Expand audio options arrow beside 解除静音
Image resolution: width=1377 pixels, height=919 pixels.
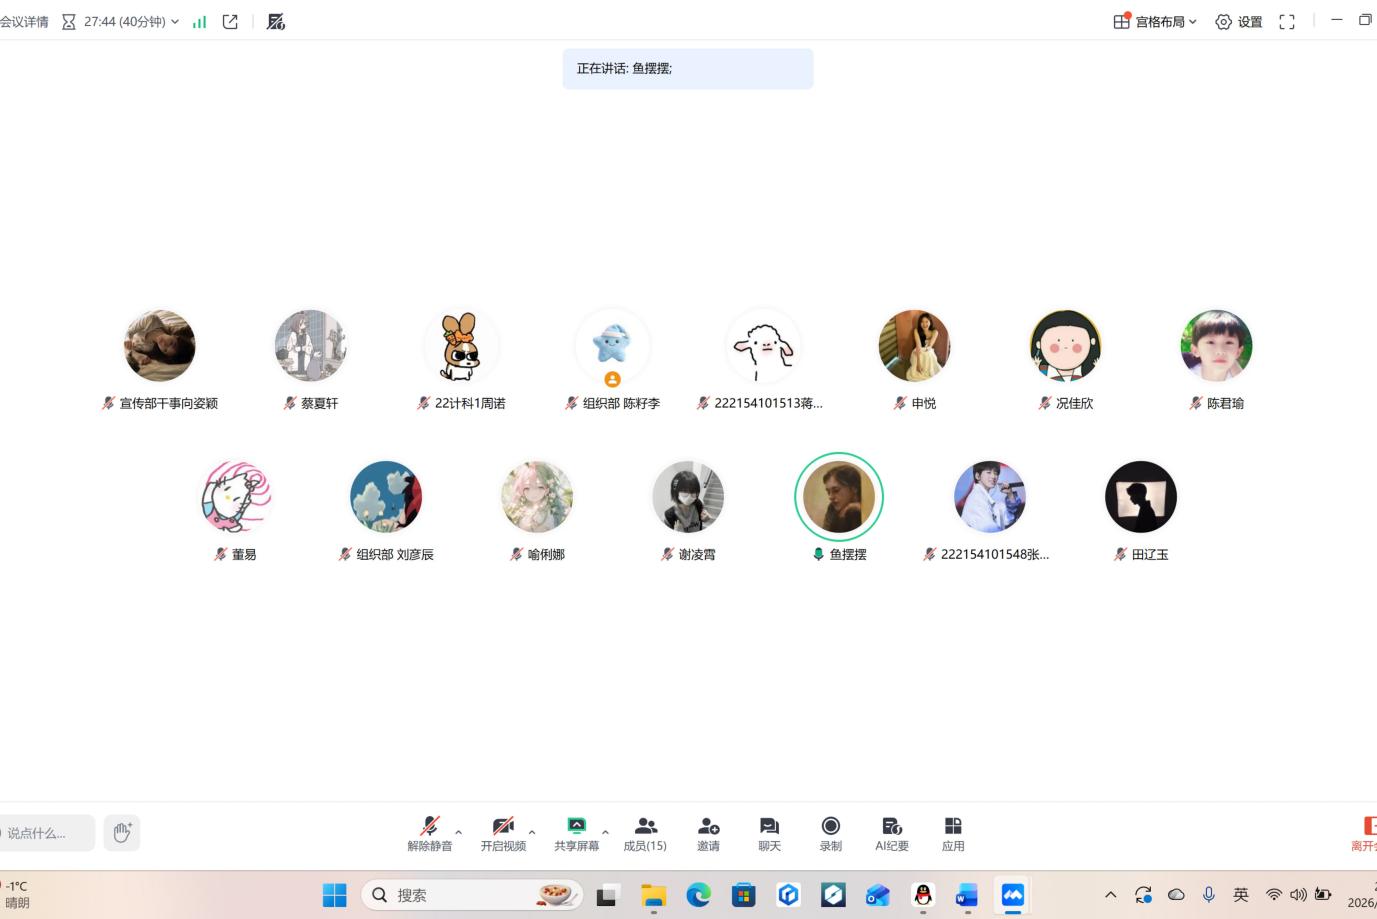click(x=459, y=832)
